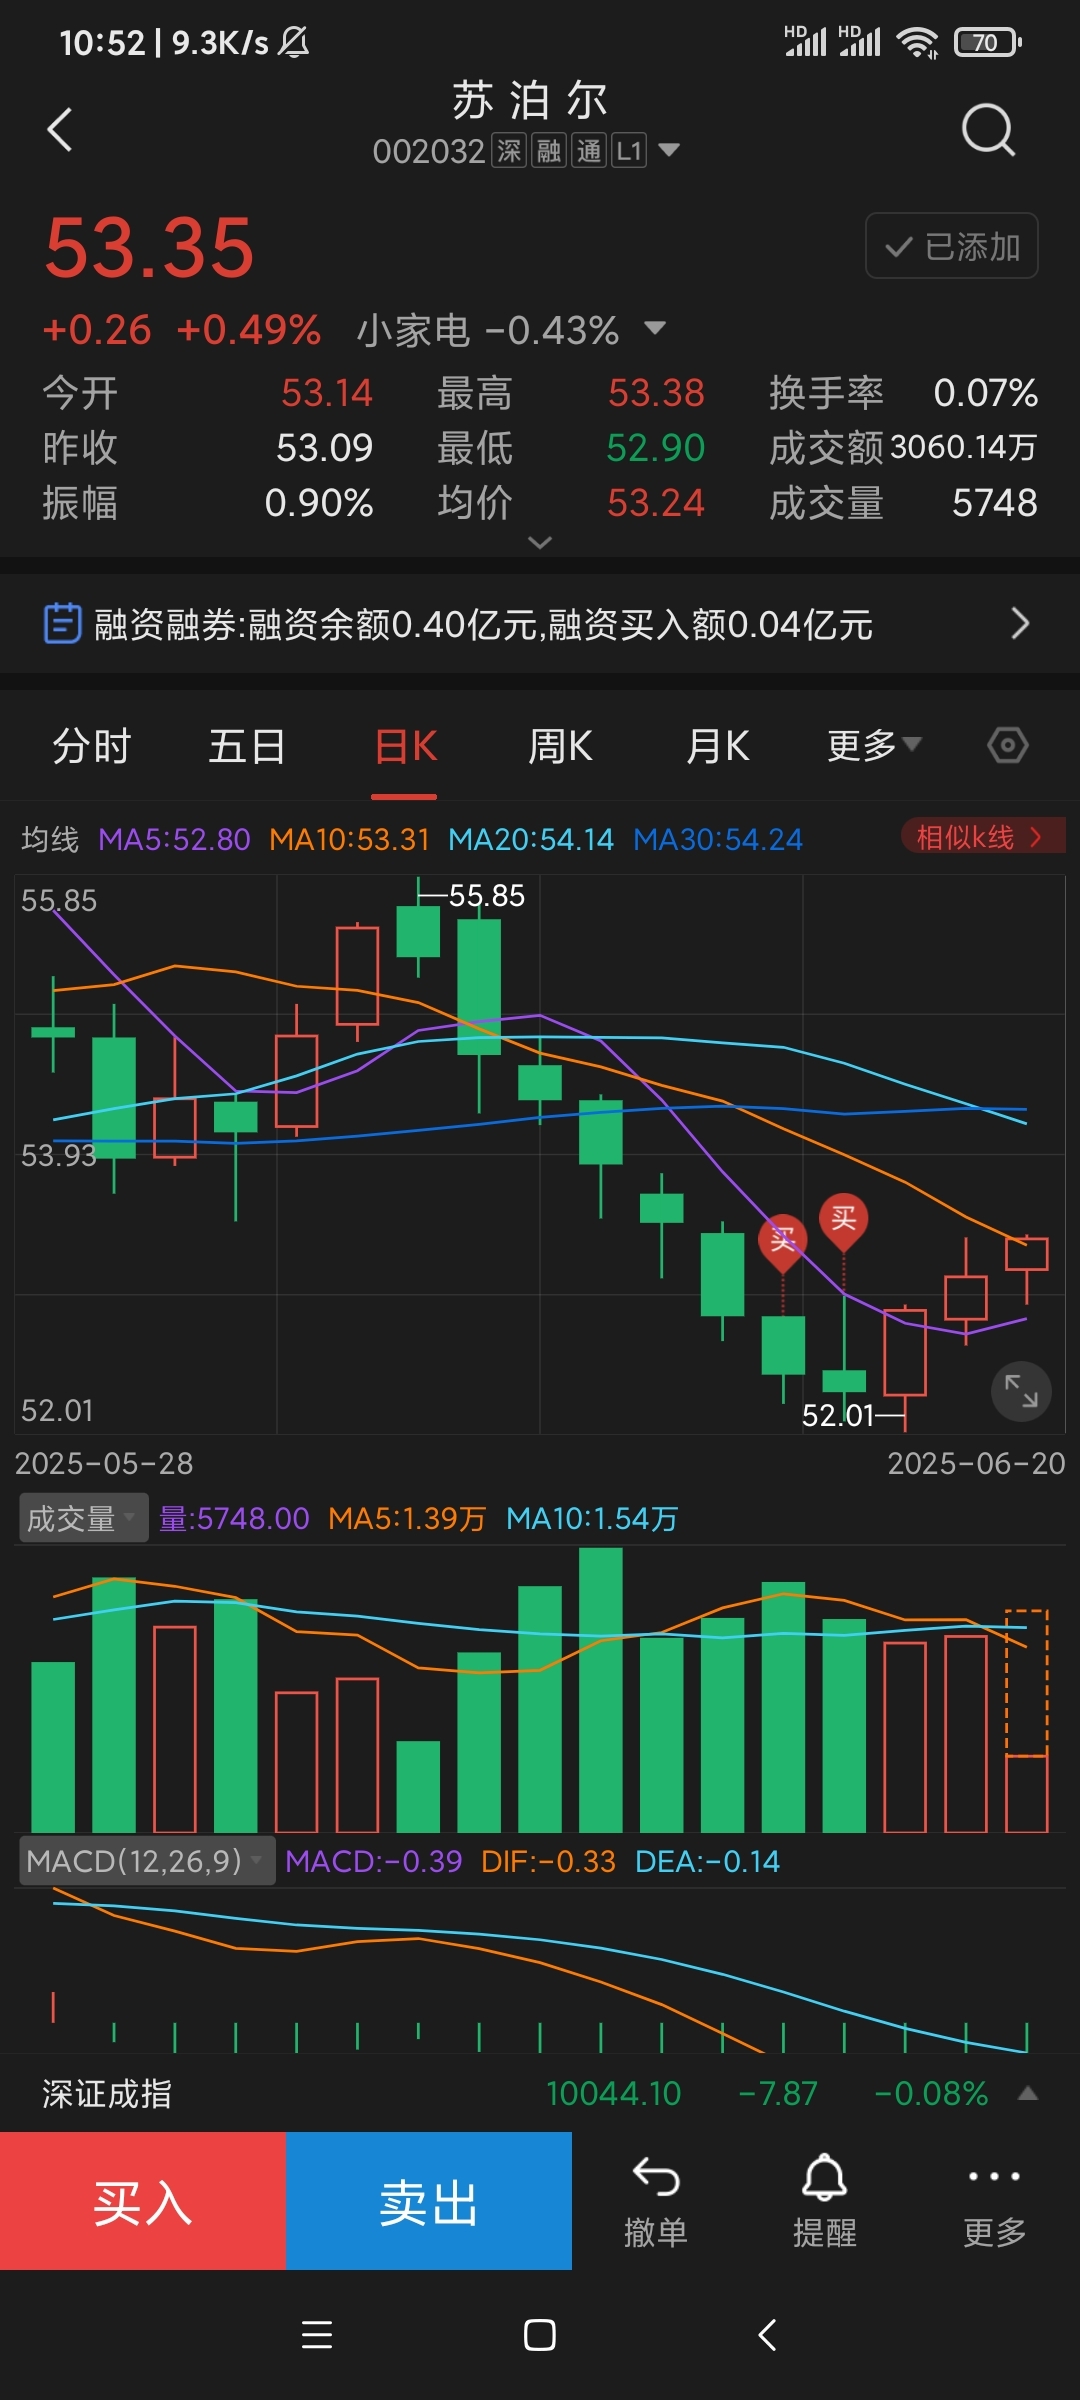Switch to the 分时 tab
This screenshot has width=1080, height=2400.
pyautogui.click(x=91, y=747)
